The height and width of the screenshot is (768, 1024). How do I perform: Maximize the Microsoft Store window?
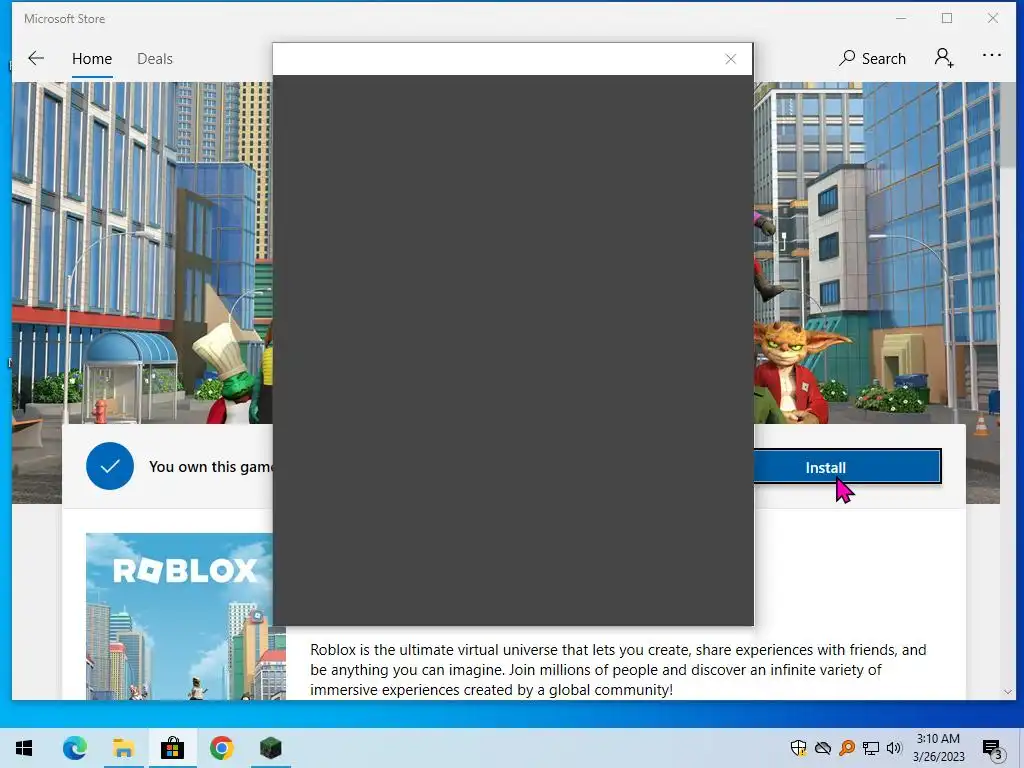tap(947, 18)
